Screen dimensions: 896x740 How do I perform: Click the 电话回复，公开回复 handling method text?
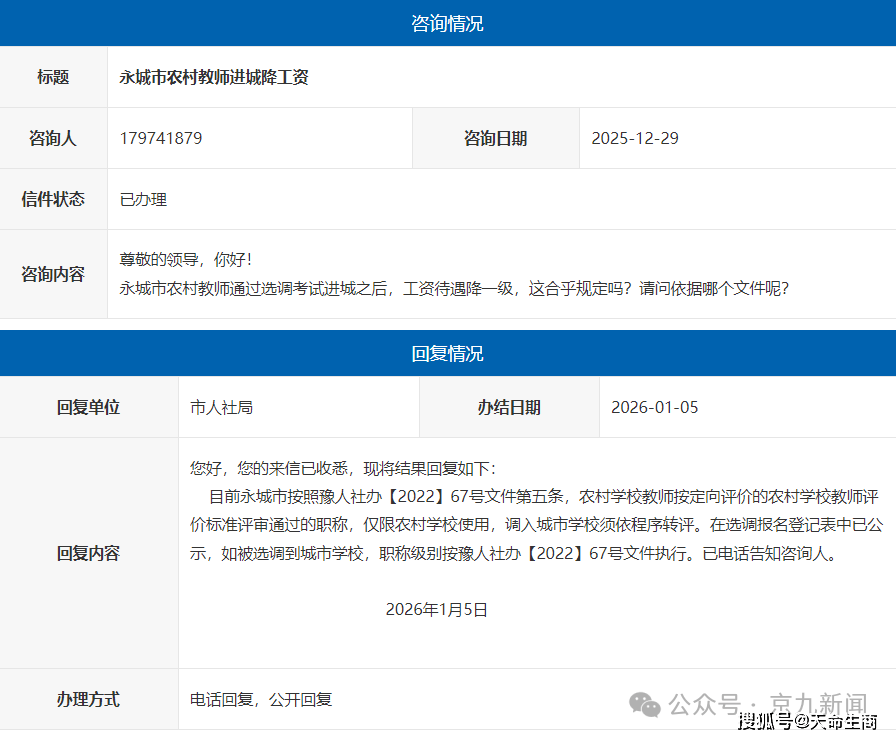tap(261, 699)
